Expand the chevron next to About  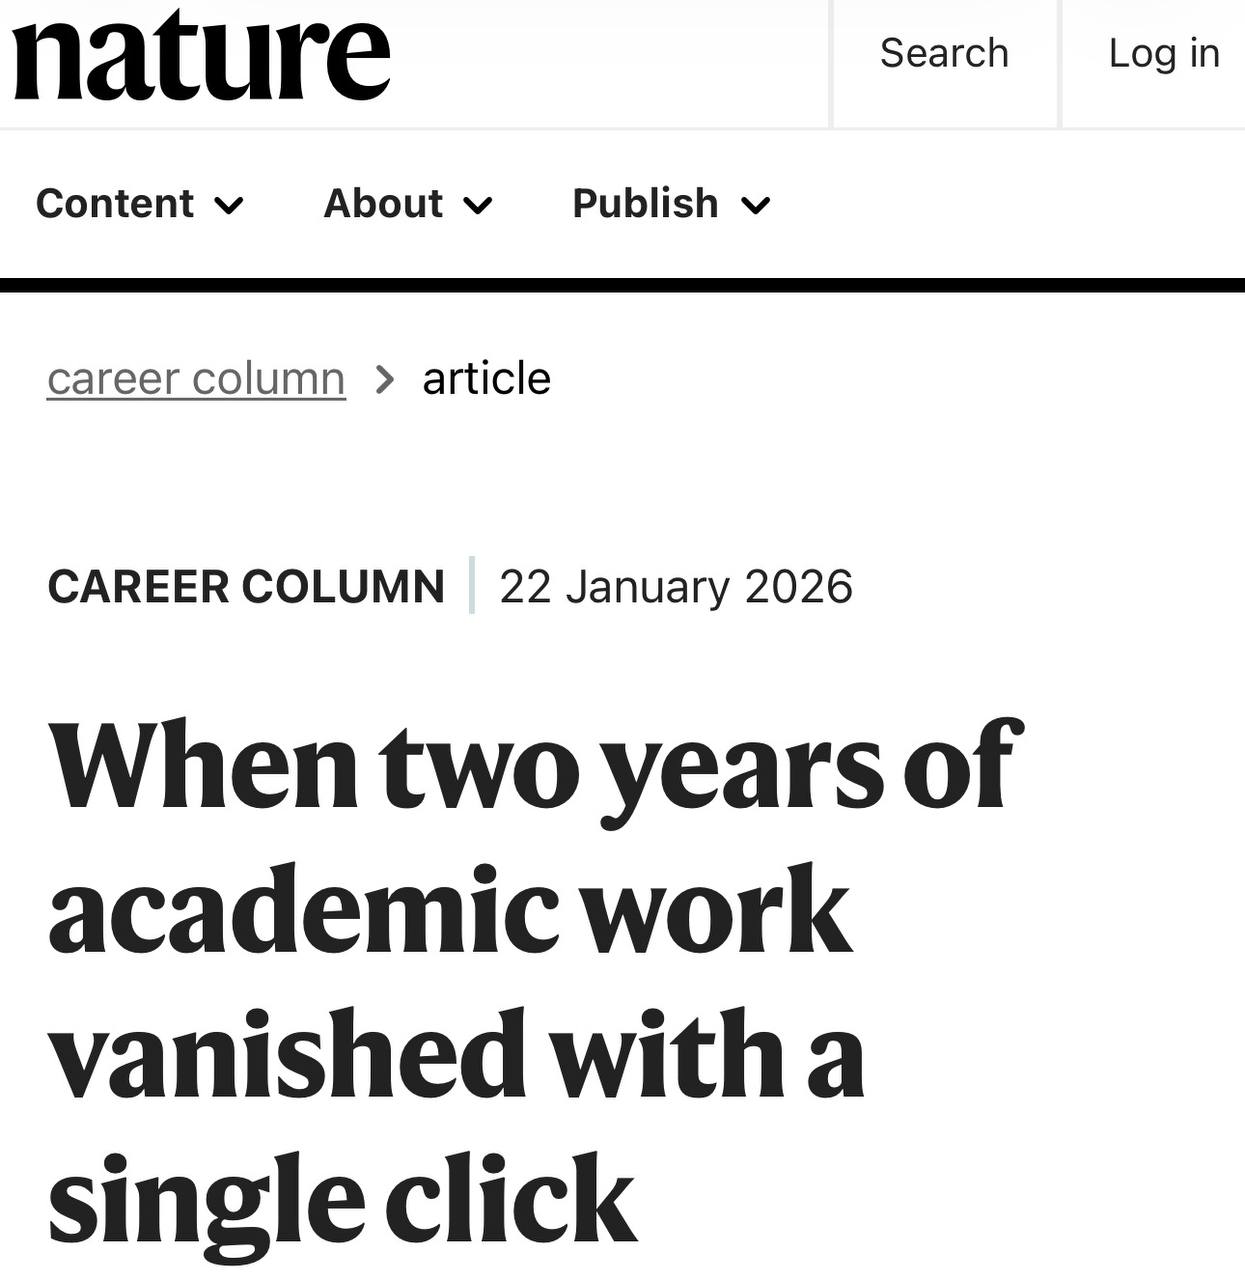click(x=479, y=206)
